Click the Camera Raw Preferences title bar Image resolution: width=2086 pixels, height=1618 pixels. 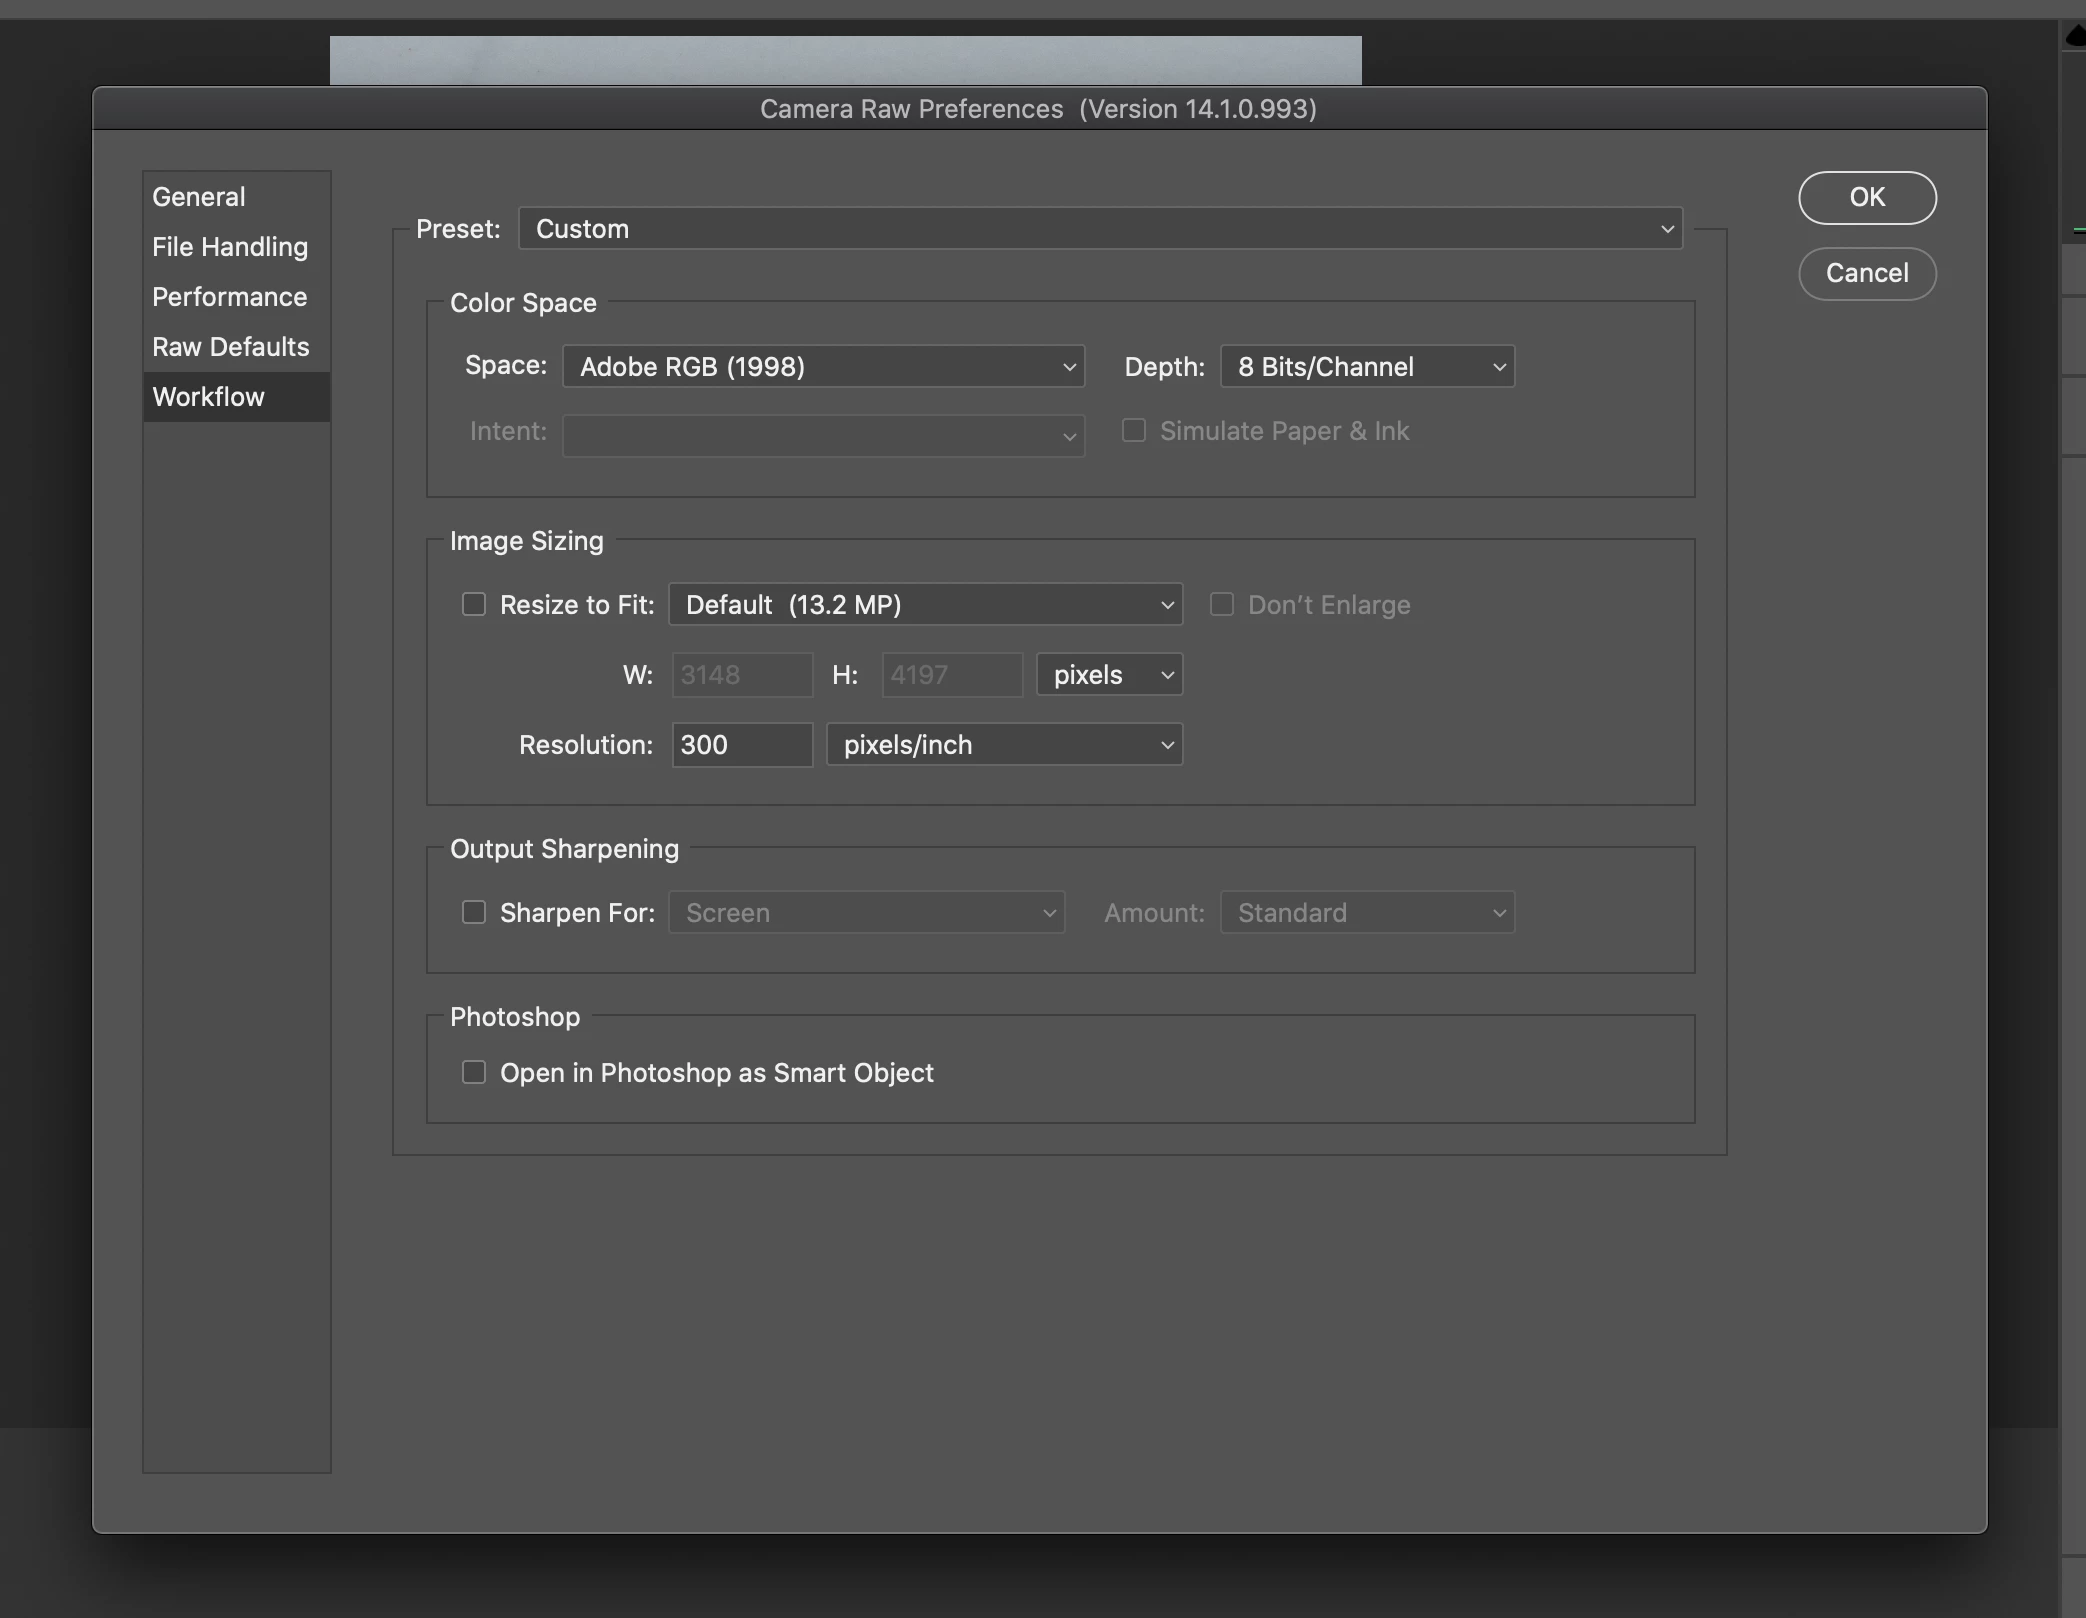click(1038, 109)
